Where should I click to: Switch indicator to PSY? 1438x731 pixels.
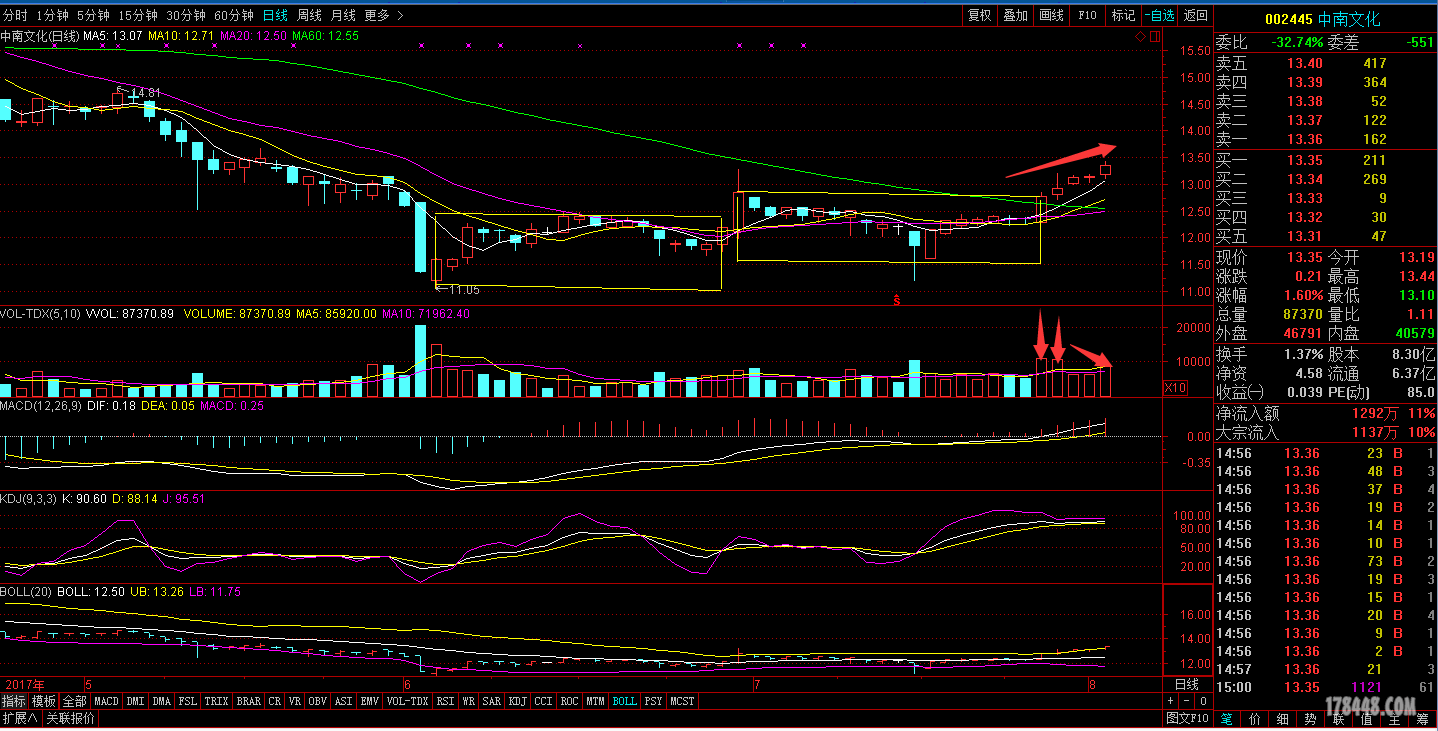[x=653, y=701]
